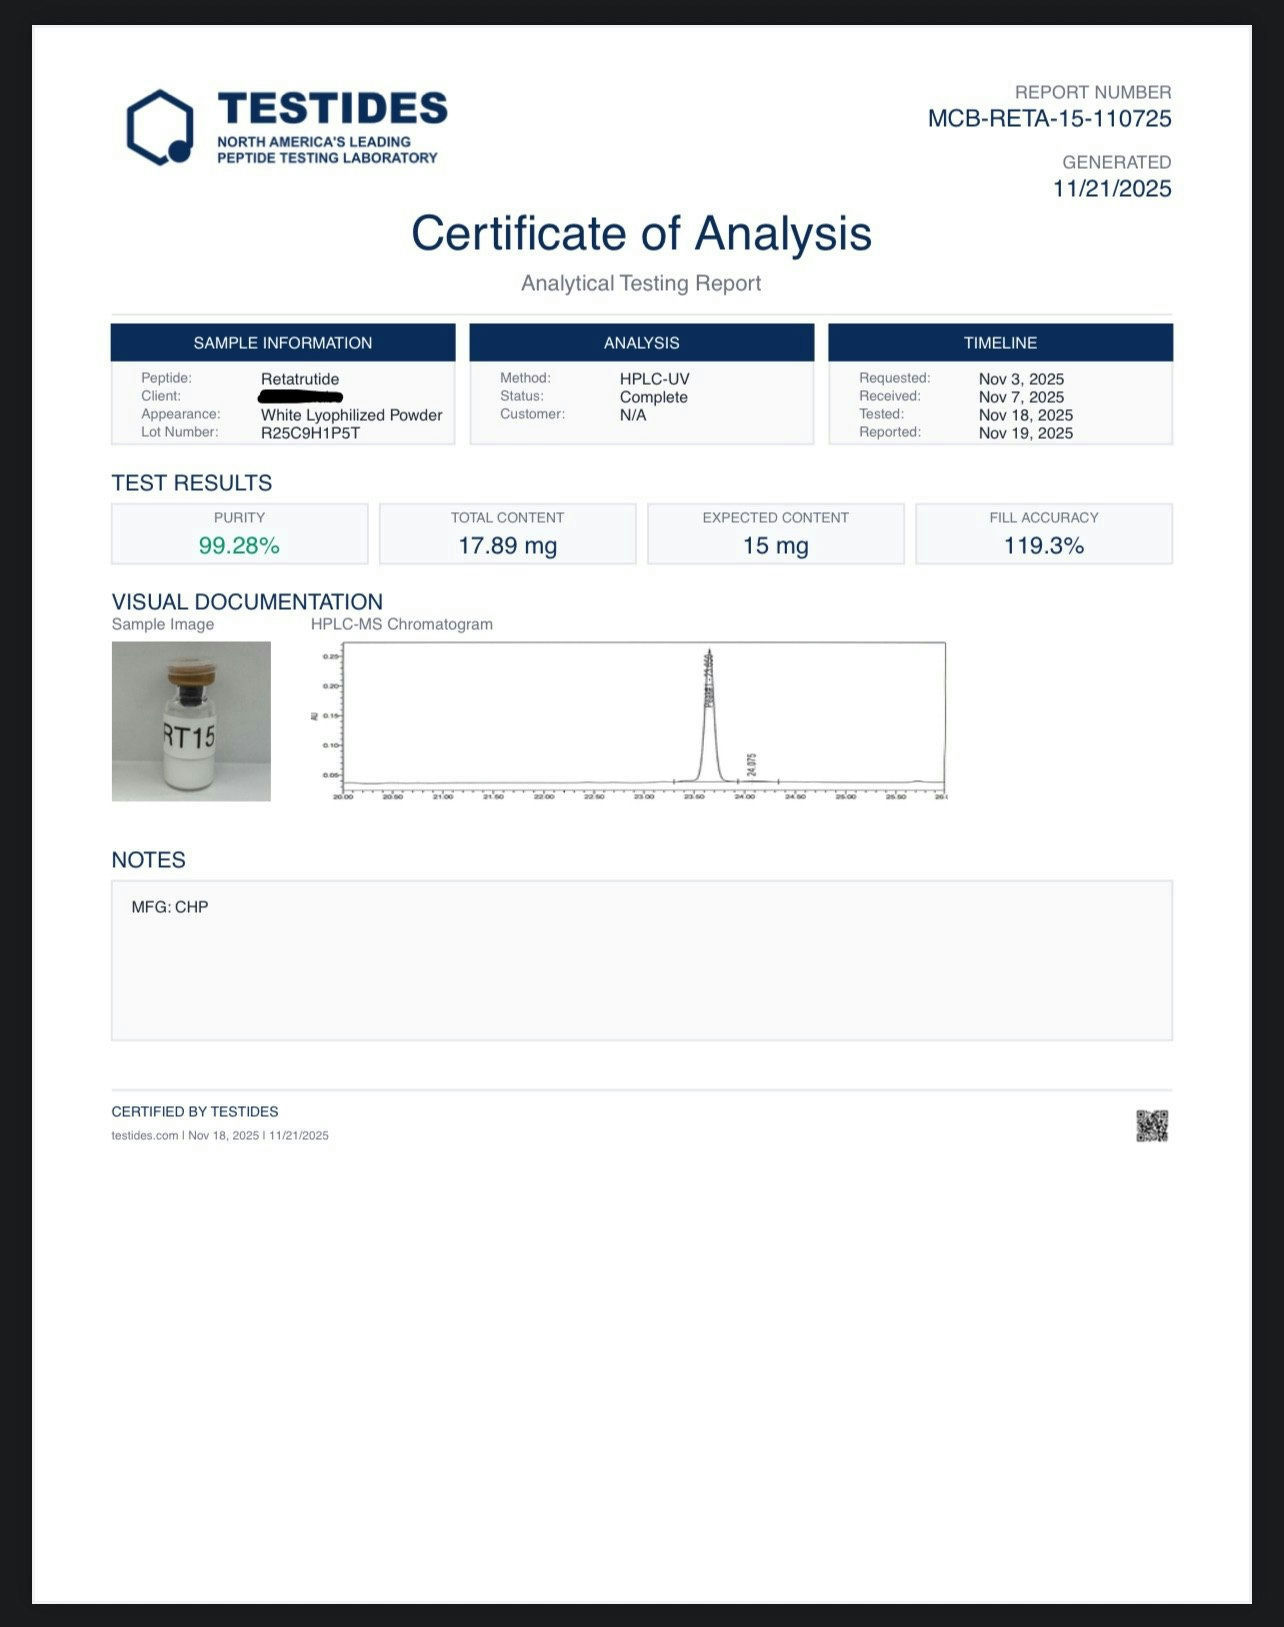1284x1627 pixels.
Task: Click the Certificate of Analysis title
Action: point(641,233)
